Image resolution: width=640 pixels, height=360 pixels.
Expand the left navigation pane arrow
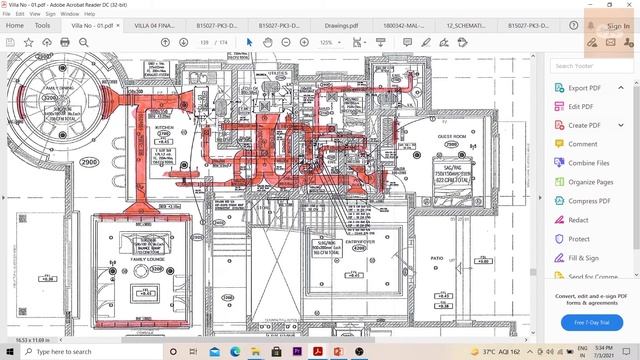pos(4,198)
